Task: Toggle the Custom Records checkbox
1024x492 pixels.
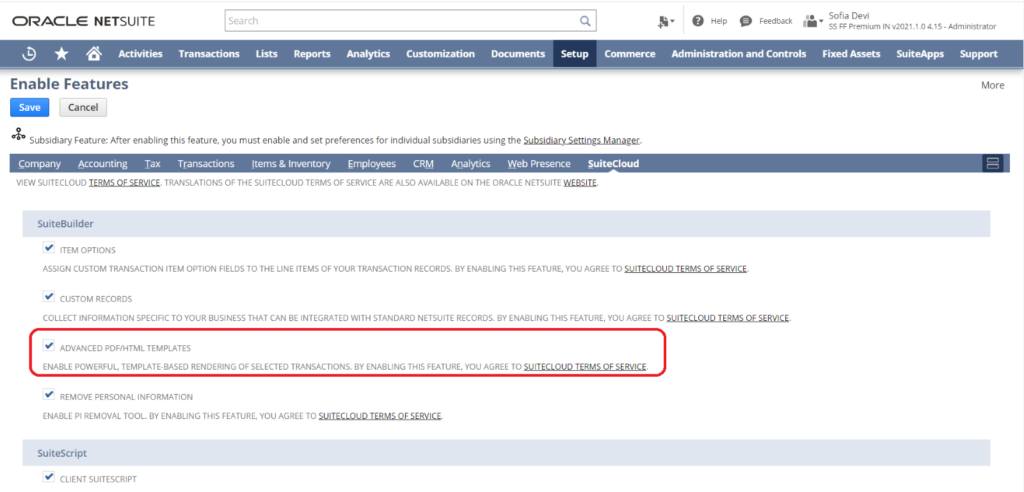Action: [49, 297]
